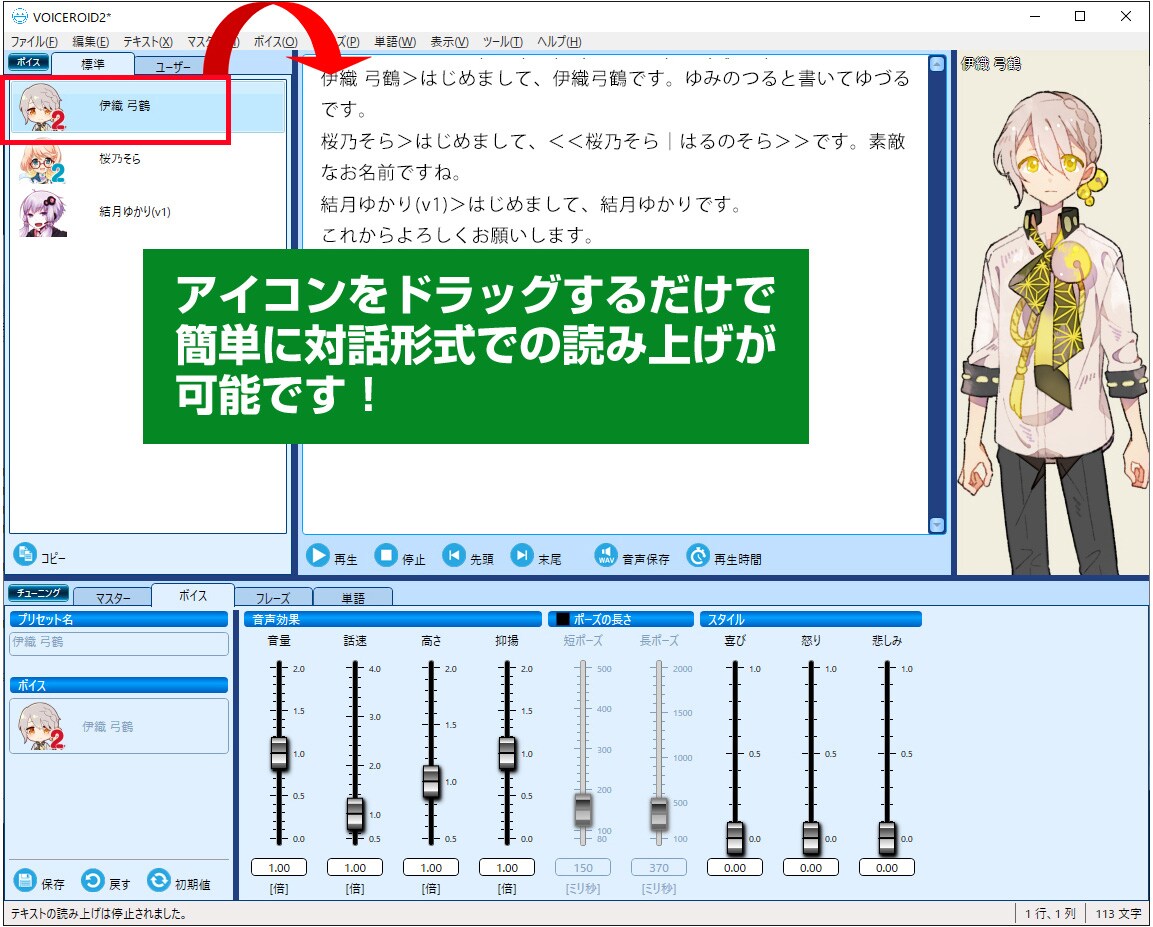Screen dimensions: 1153x927
Task: Show playback time with 再生時間 icon
Action: 698,556
